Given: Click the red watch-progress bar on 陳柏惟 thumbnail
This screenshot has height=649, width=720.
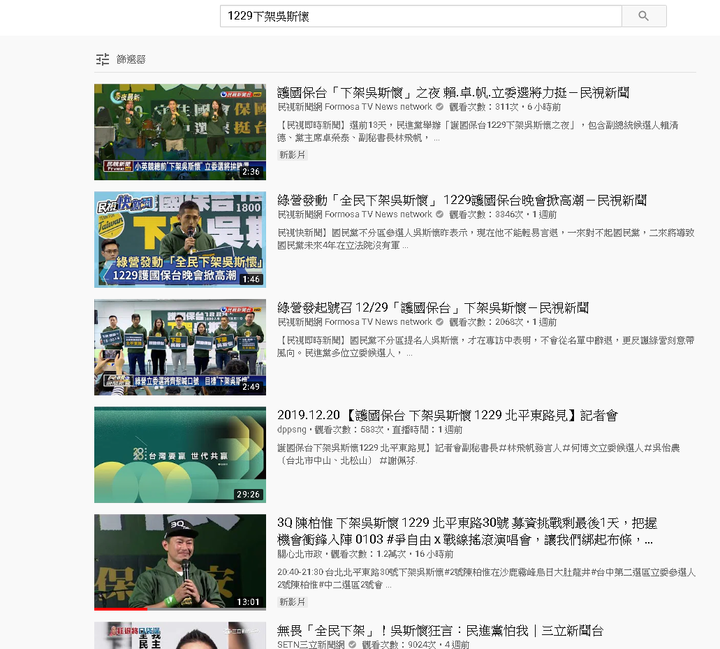Looking at the screenshot, I should (x=121, y=609).
